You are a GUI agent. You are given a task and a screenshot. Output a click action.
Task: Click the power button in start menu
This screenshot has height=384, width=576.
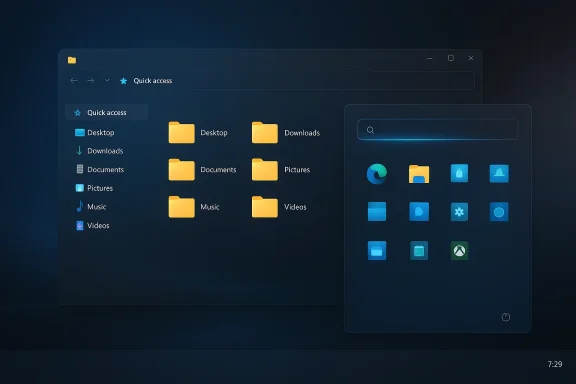[506, 317]
